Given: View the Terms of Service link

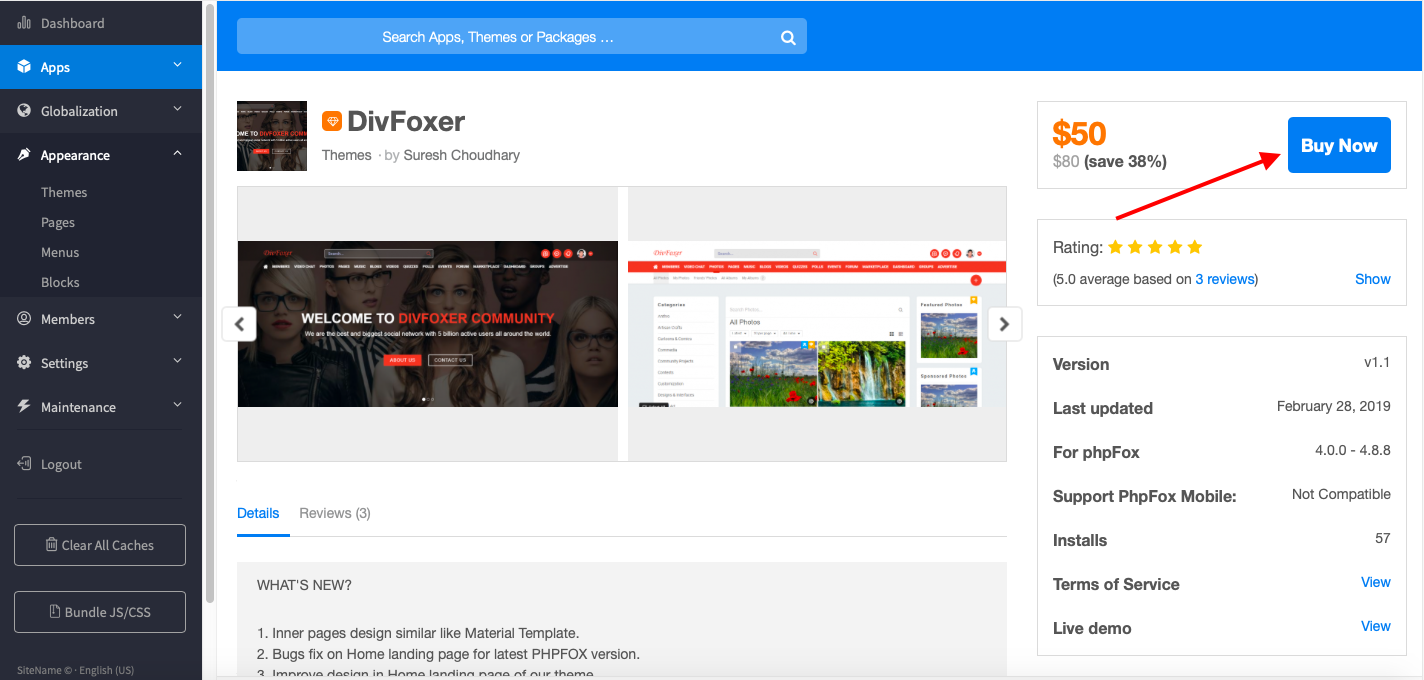Looking at the screenshot, I should click(1376, 582).
